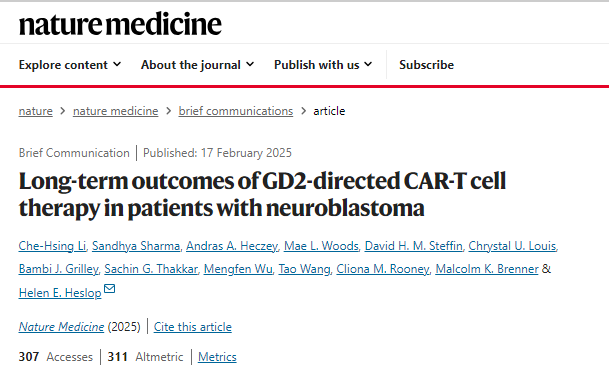Open corresponding author Helen E. Heslop
The image size is (609, 379).
[x=60, y=293]
